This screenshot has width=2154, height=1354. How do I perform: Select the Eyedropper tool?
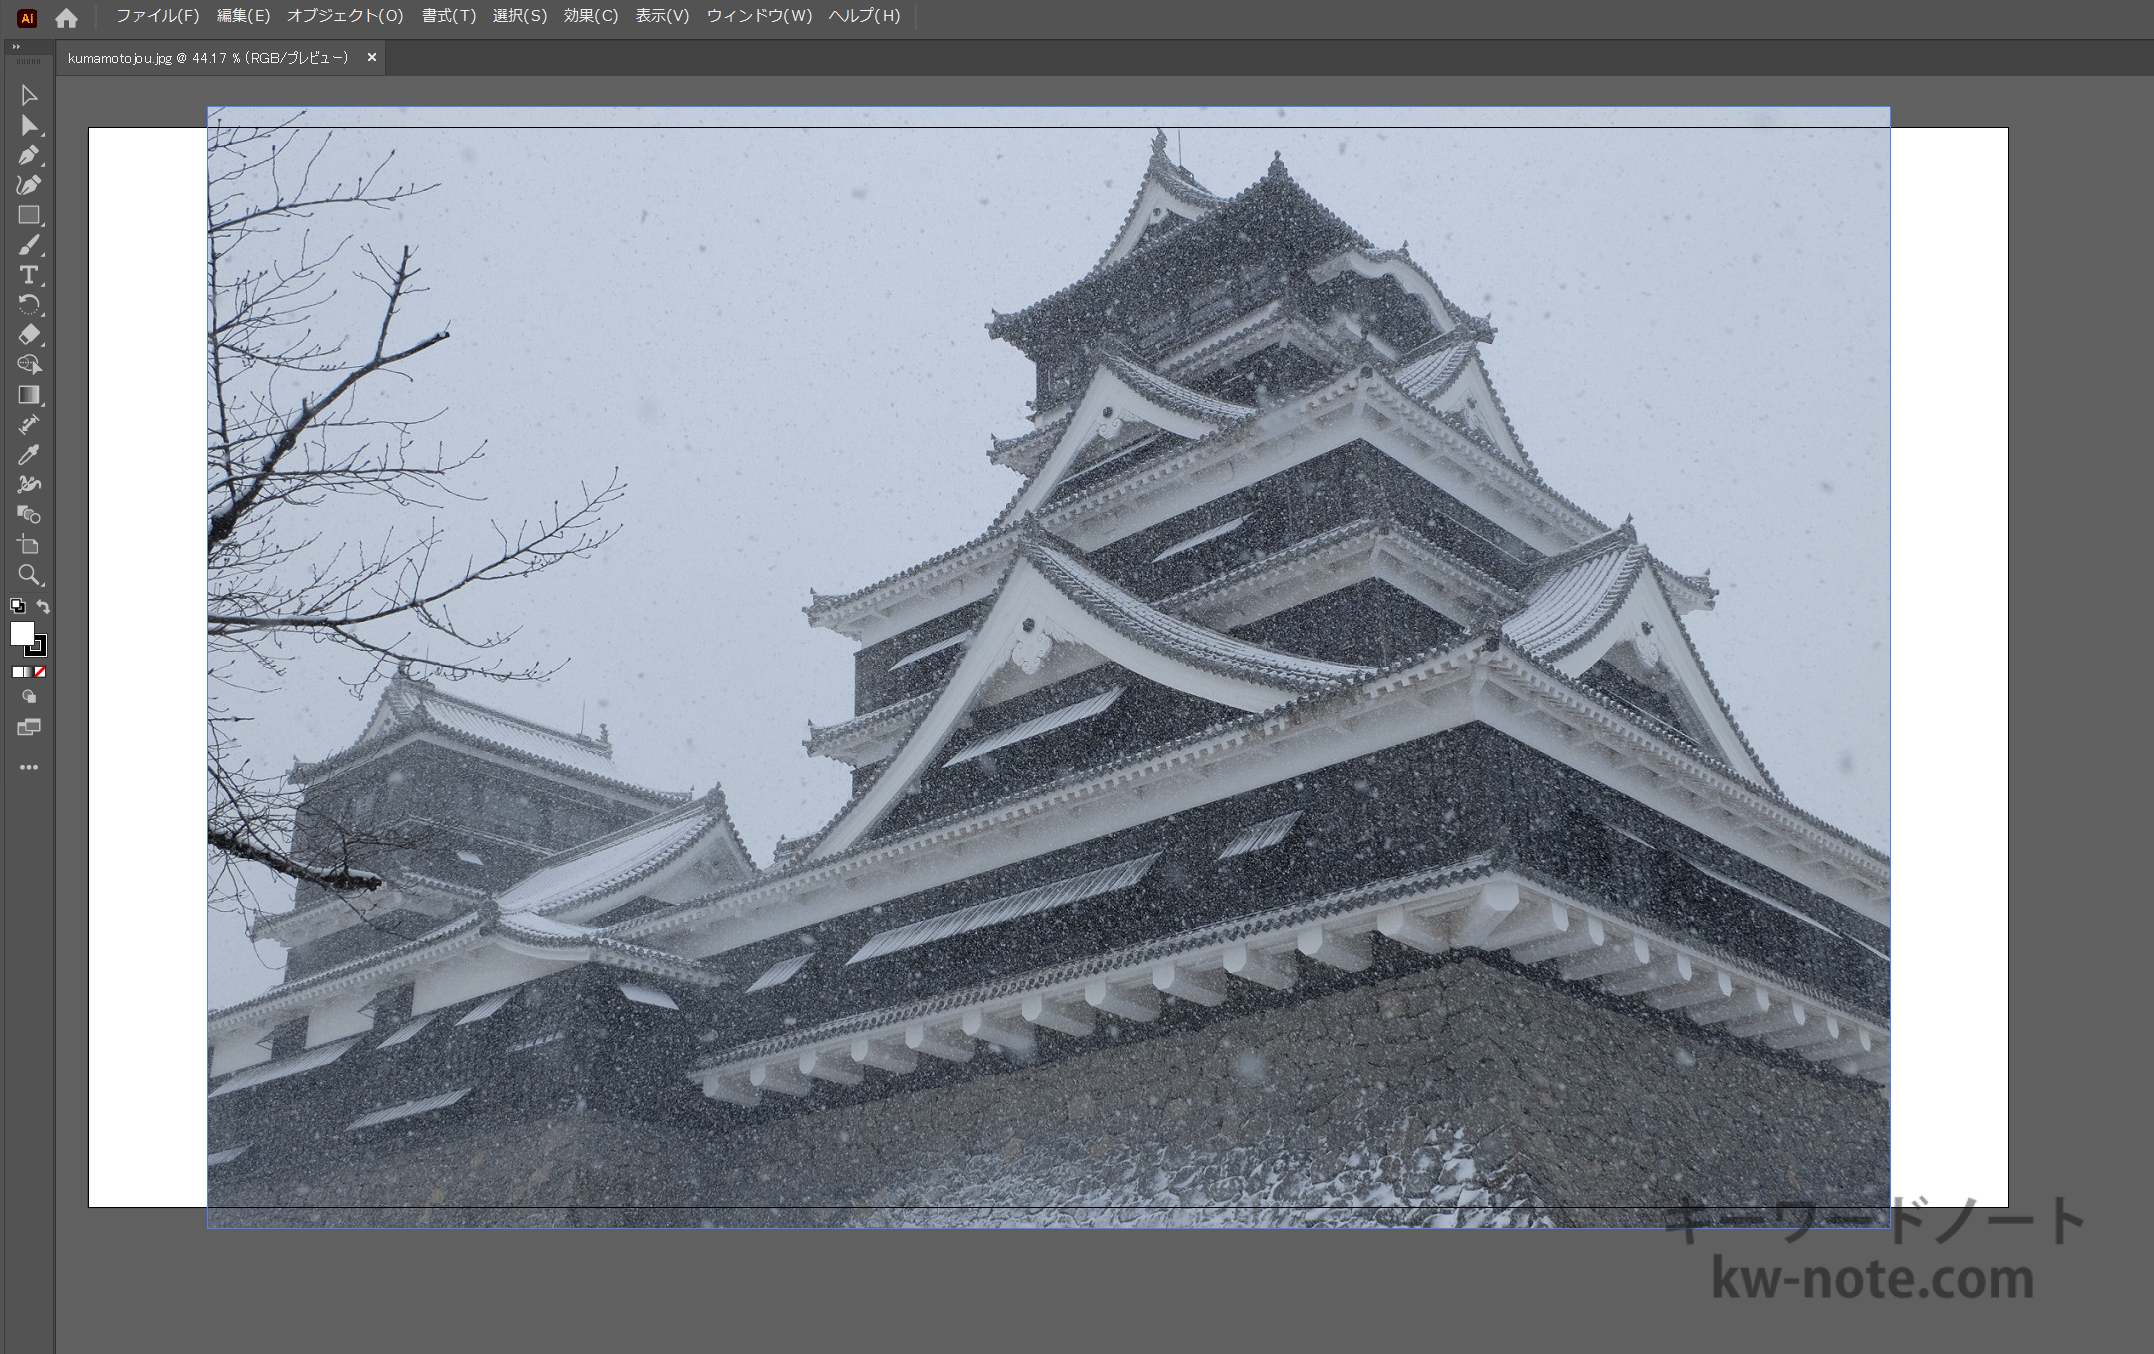[x=28, y=455]
